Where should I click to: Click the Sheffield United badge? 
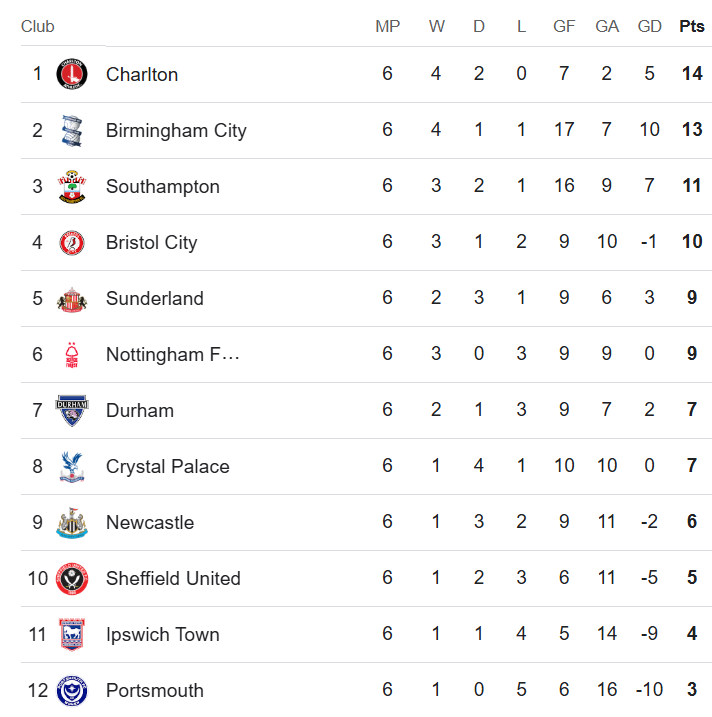(72, 579)
